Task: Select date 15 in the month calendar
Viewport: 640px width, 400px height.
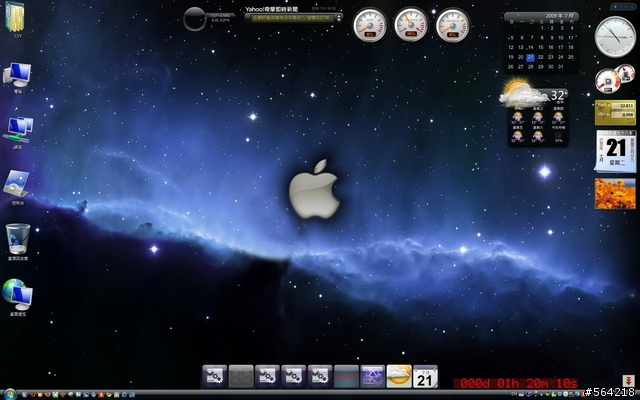Action: (x=541, y=48)
